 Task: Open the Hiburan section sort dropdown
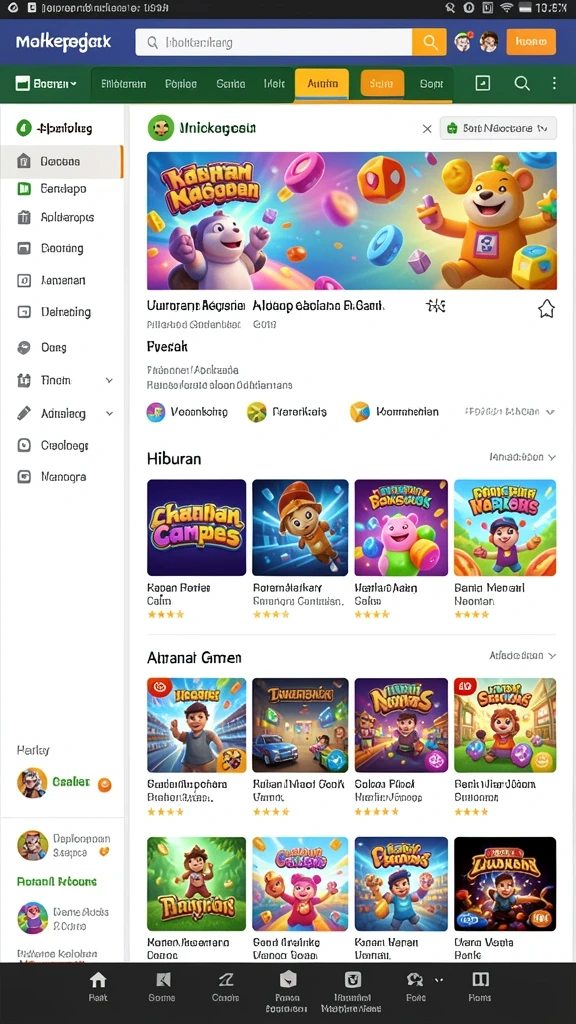[x=522, y=457]
